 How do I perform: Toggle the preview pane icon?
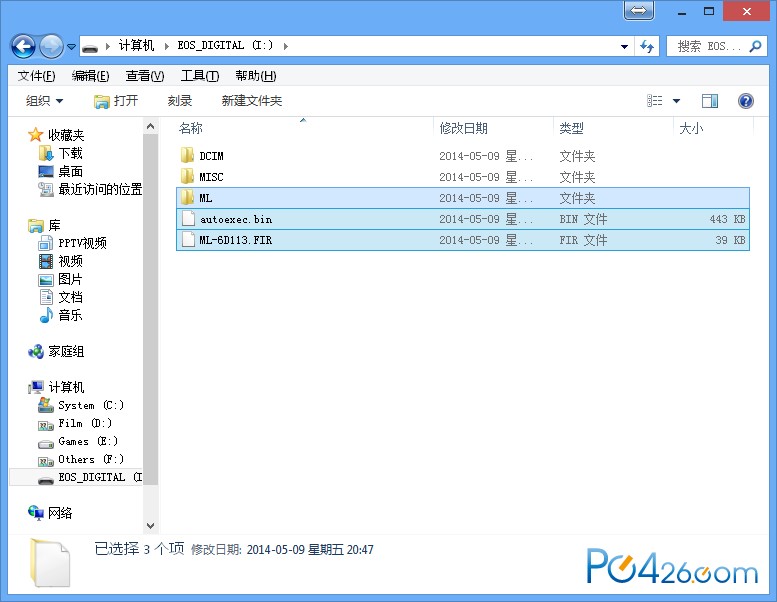tap(710, 101)
